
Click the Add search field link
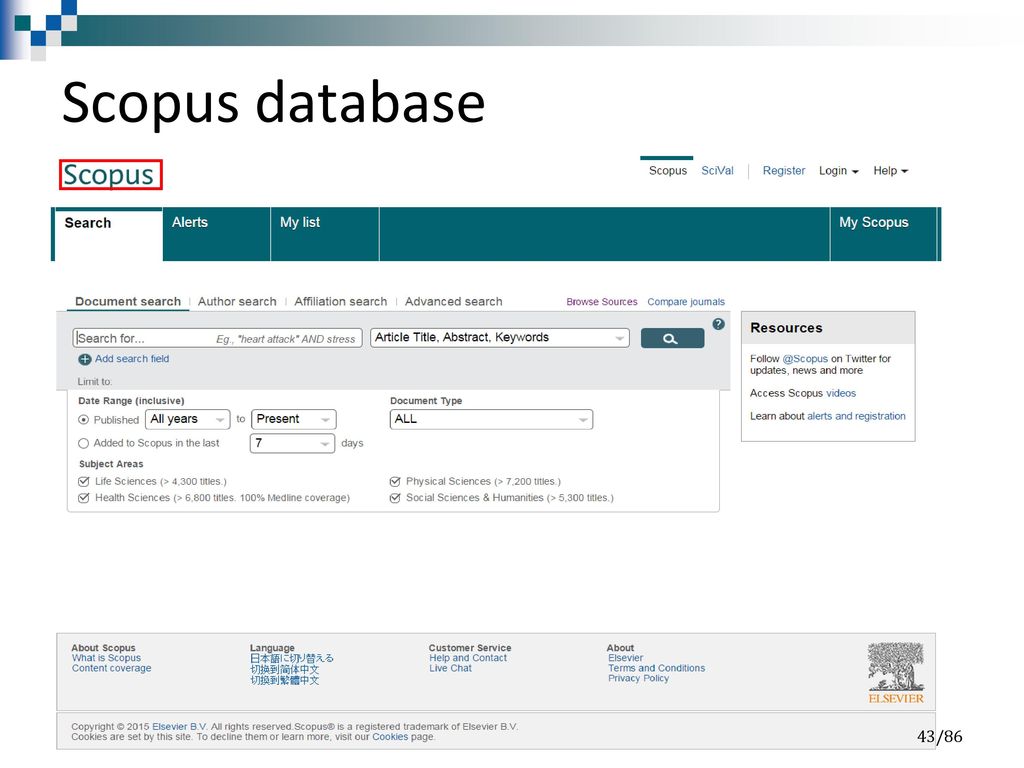point(132,359)
